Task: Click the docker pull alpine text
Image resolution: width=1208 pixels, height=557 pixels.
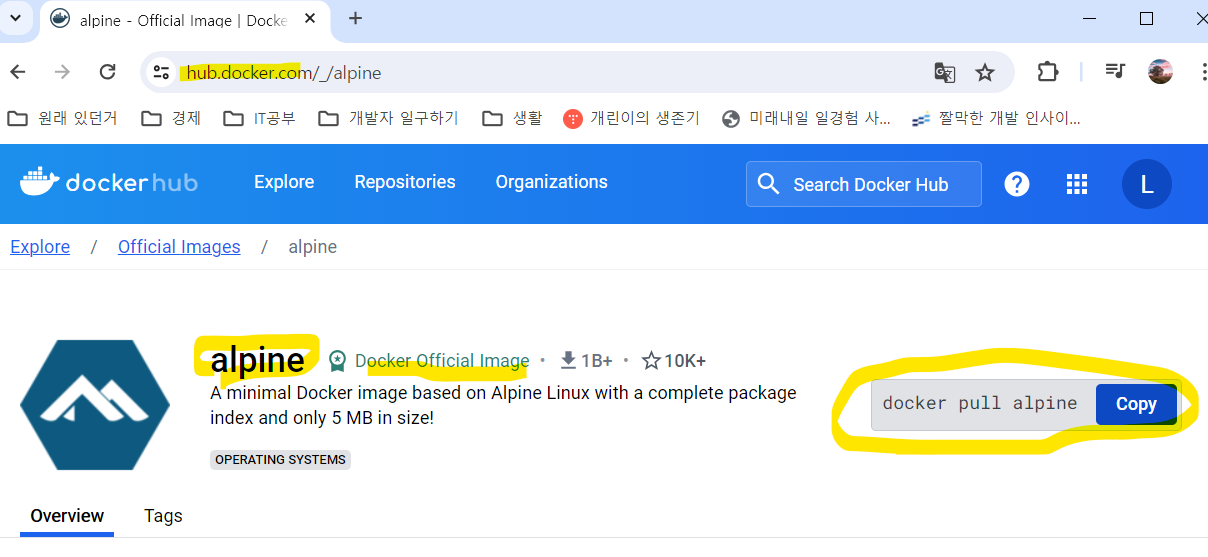Action: [980, 404]
